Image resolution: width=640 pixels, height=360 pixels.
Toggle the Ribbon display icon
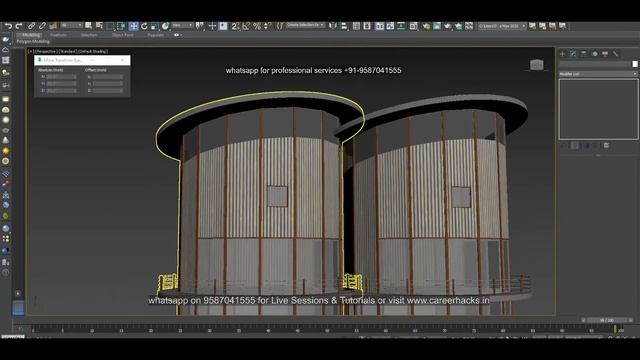pyautogui.click(x=380, y=26)
